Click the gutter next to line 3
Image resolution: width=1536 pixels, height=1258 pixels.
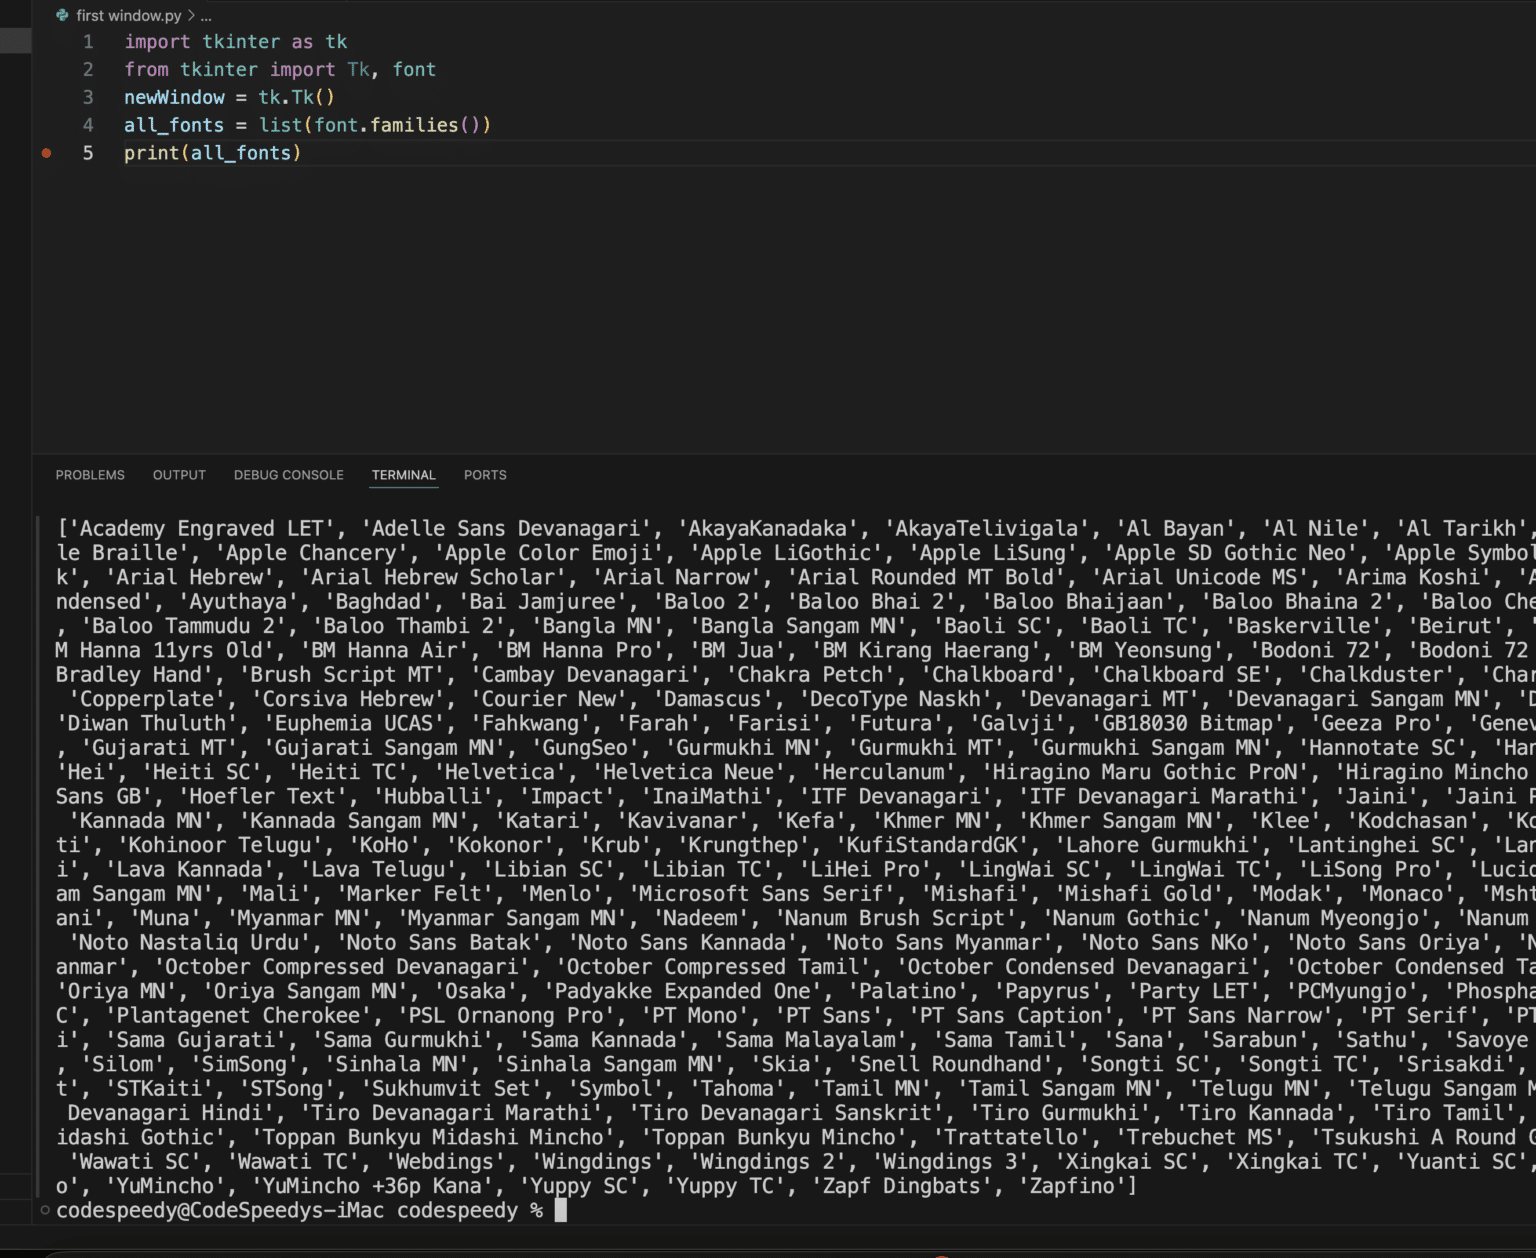pos(46,97)
